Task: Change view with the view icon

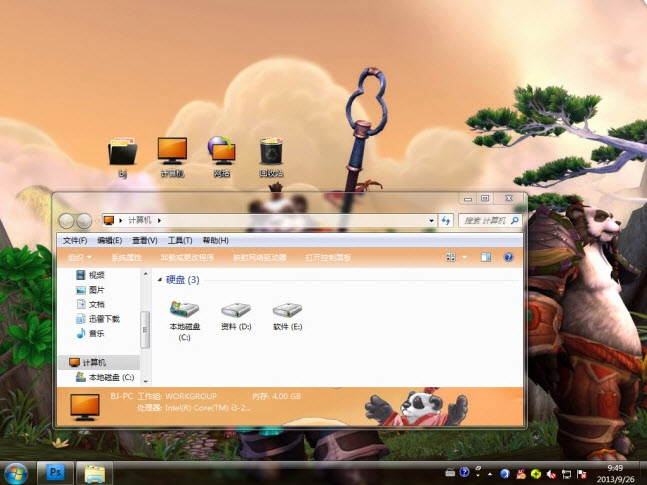Action: 451,257
